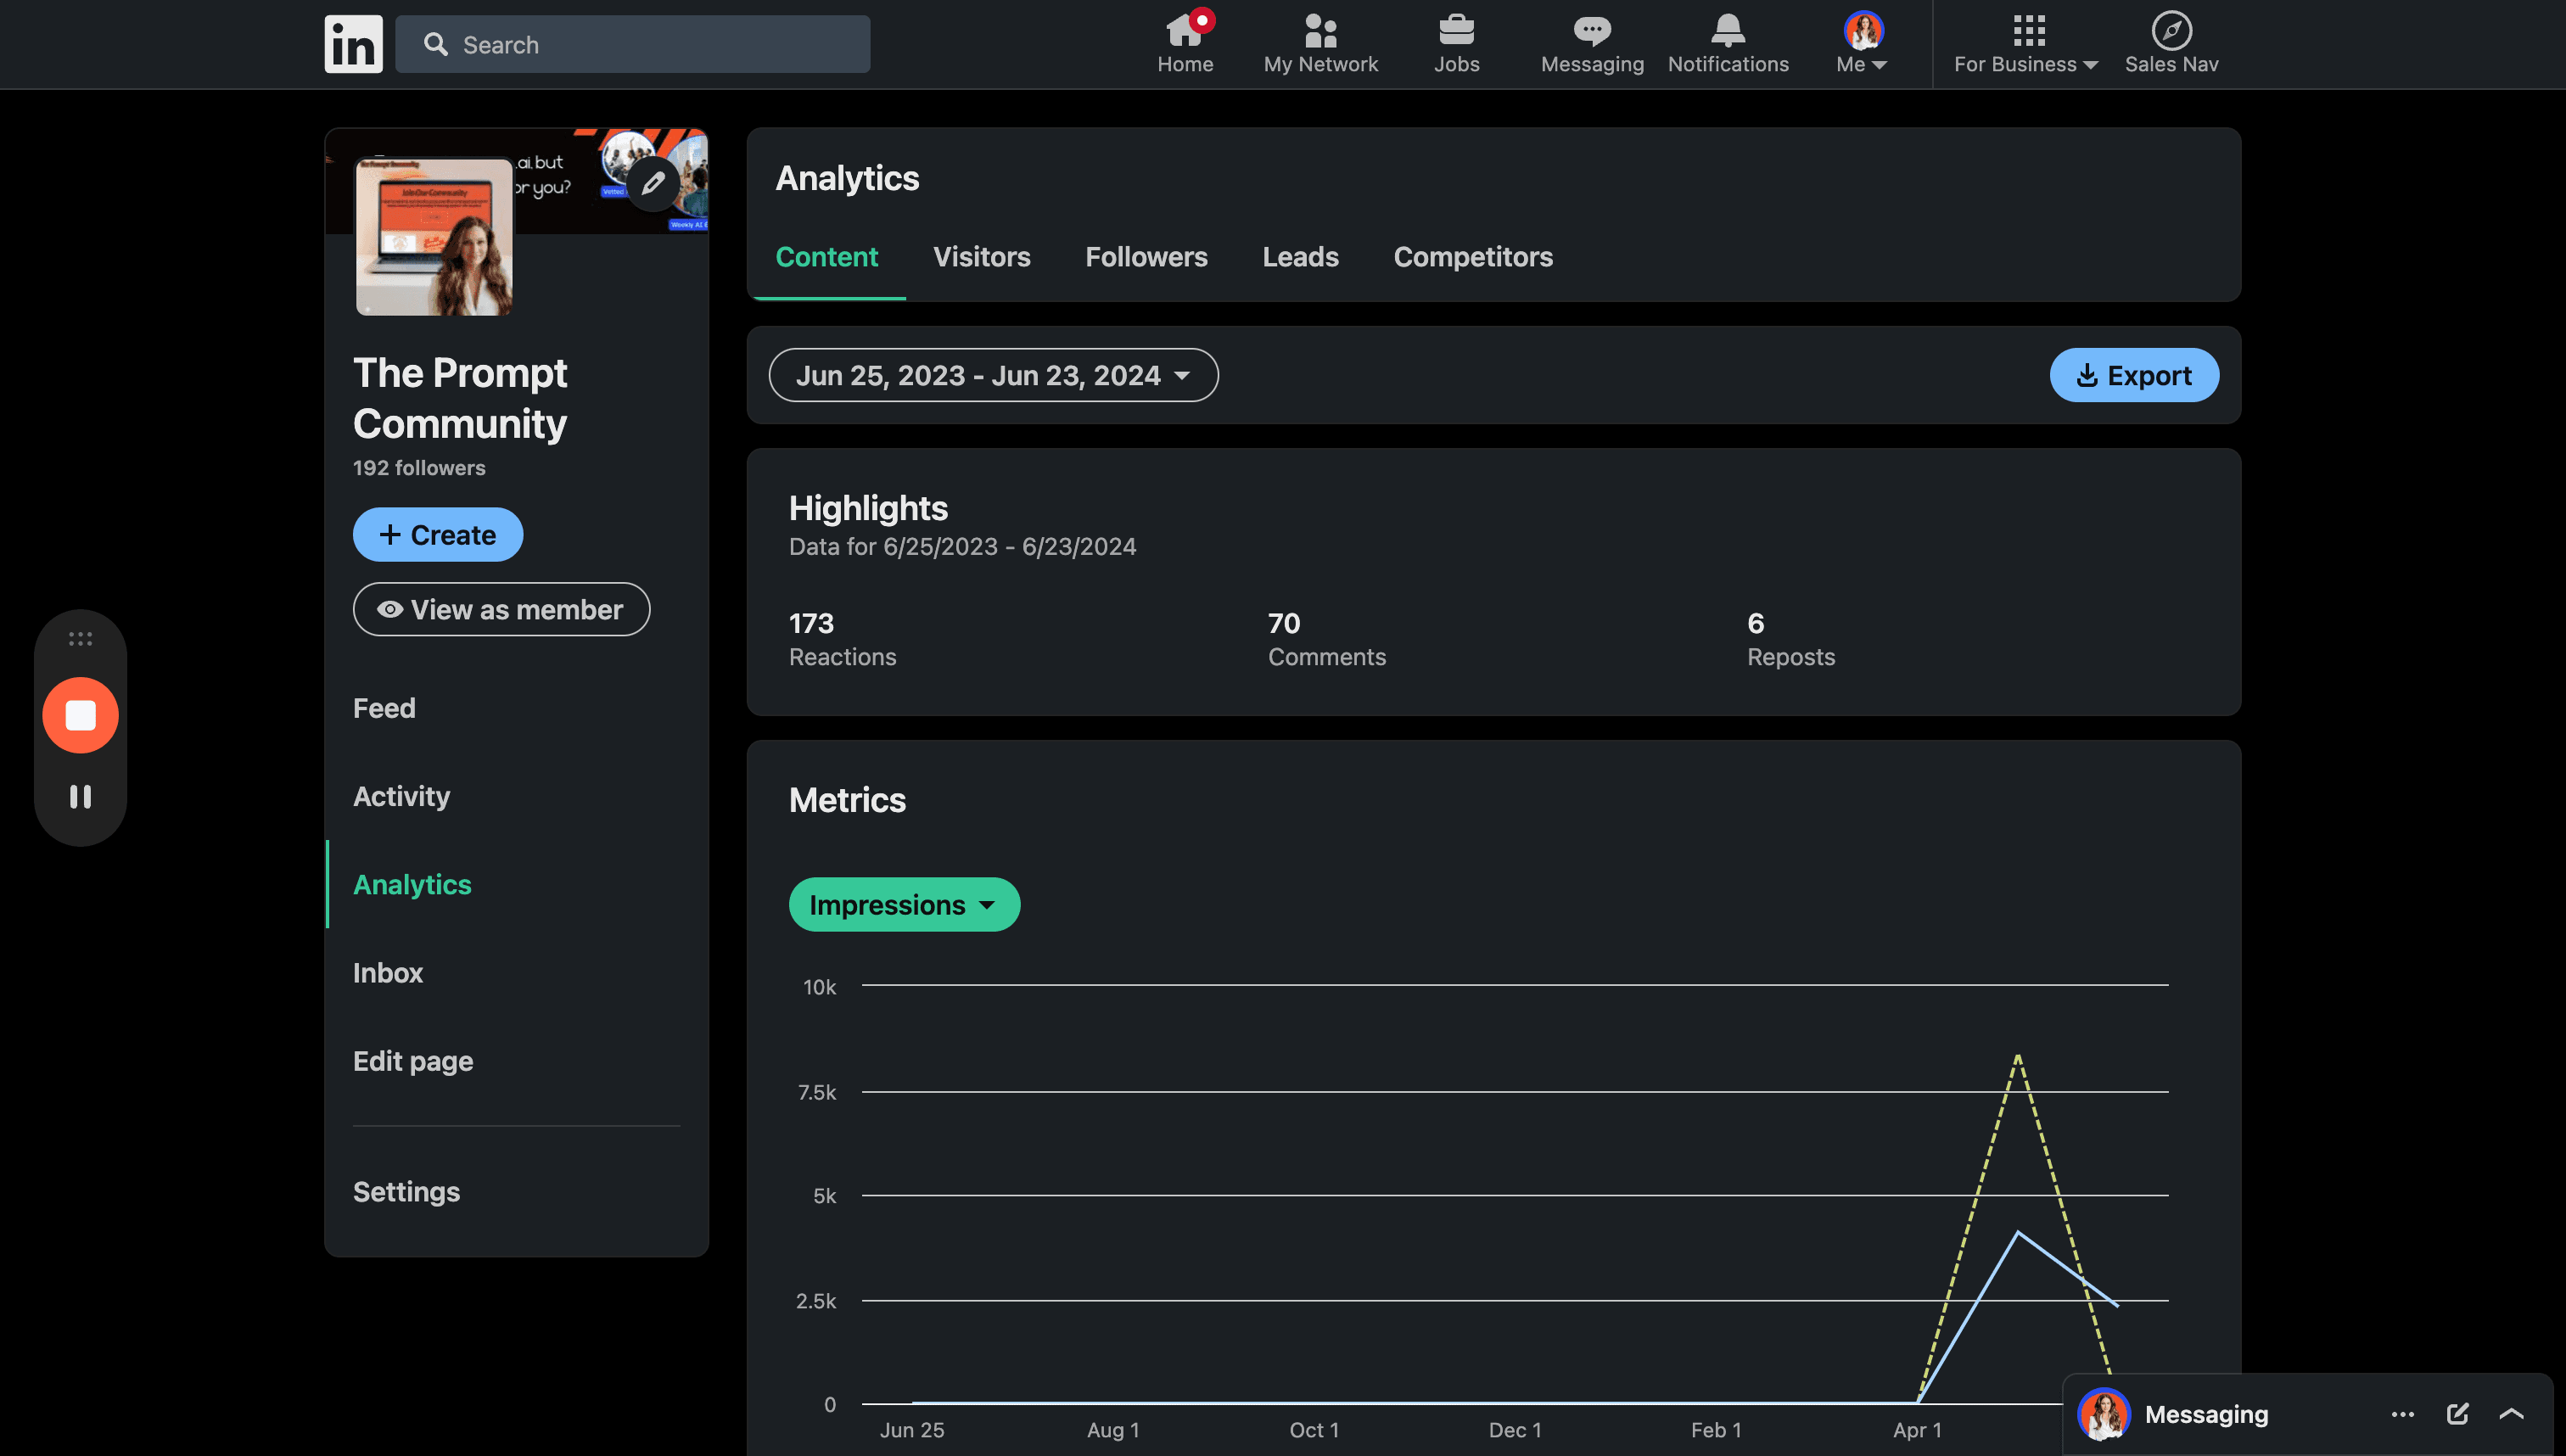The height and width of the screenshot is (1456, 2566).
Task: Switch to the Content tab
Action: [x=826, y=257]
